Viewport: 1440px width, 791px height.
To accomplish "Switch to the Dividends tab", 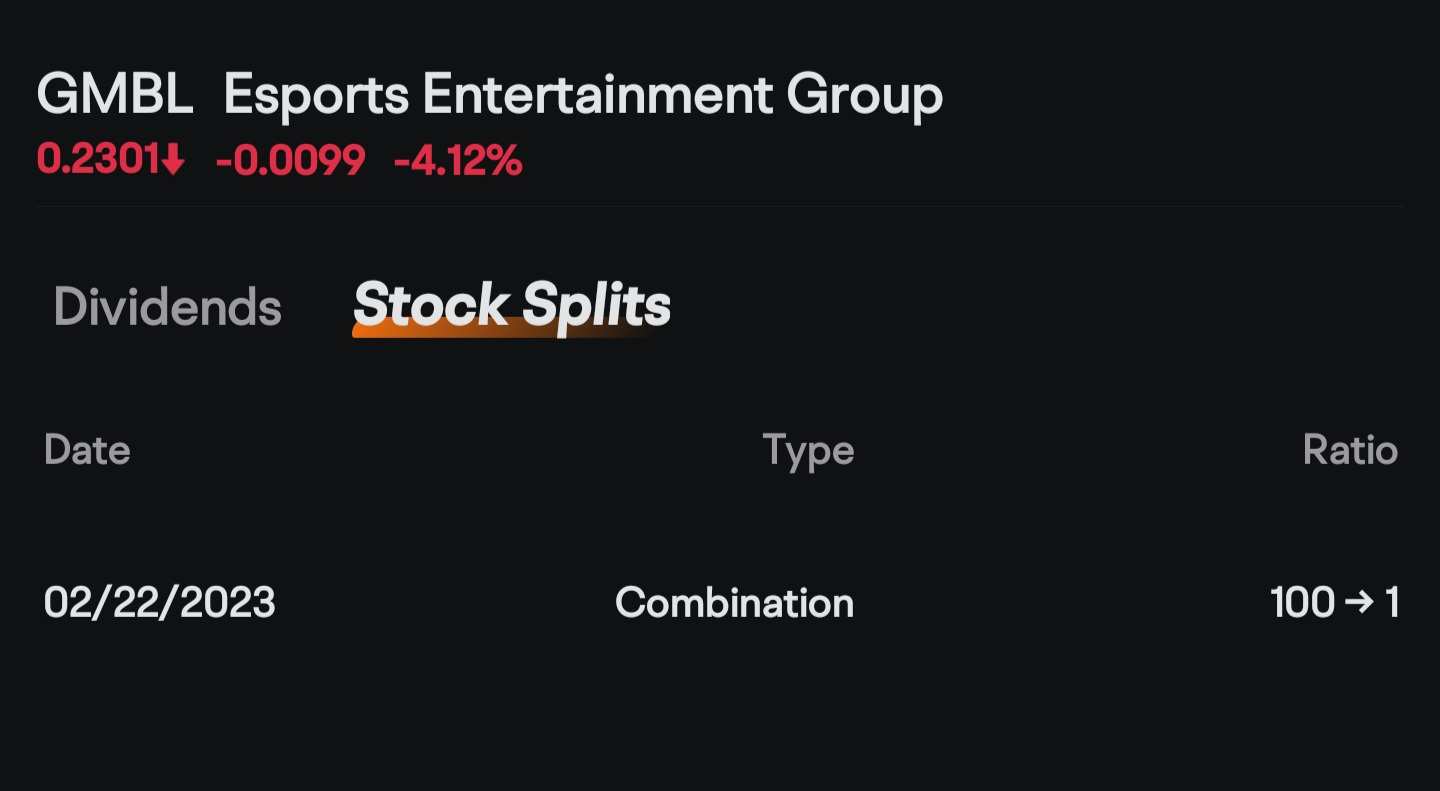I will click(x=168, y=307).
